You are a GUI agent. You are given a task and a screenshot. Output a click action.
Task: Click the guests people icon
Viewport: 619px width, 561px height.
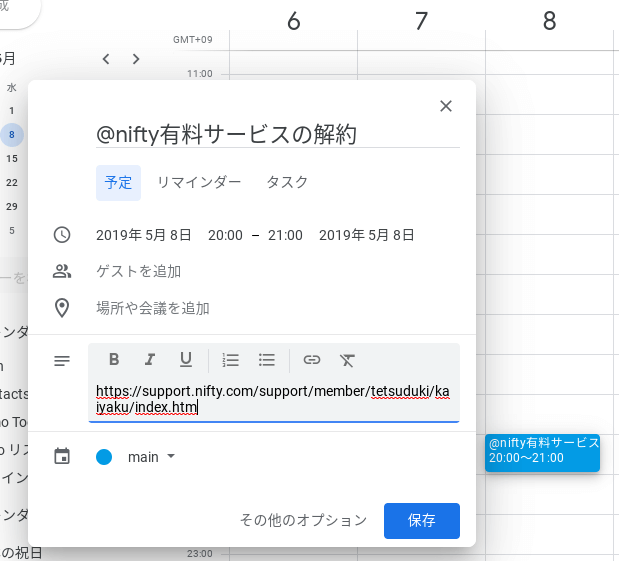pyautogui.click(x=62, y=271)
